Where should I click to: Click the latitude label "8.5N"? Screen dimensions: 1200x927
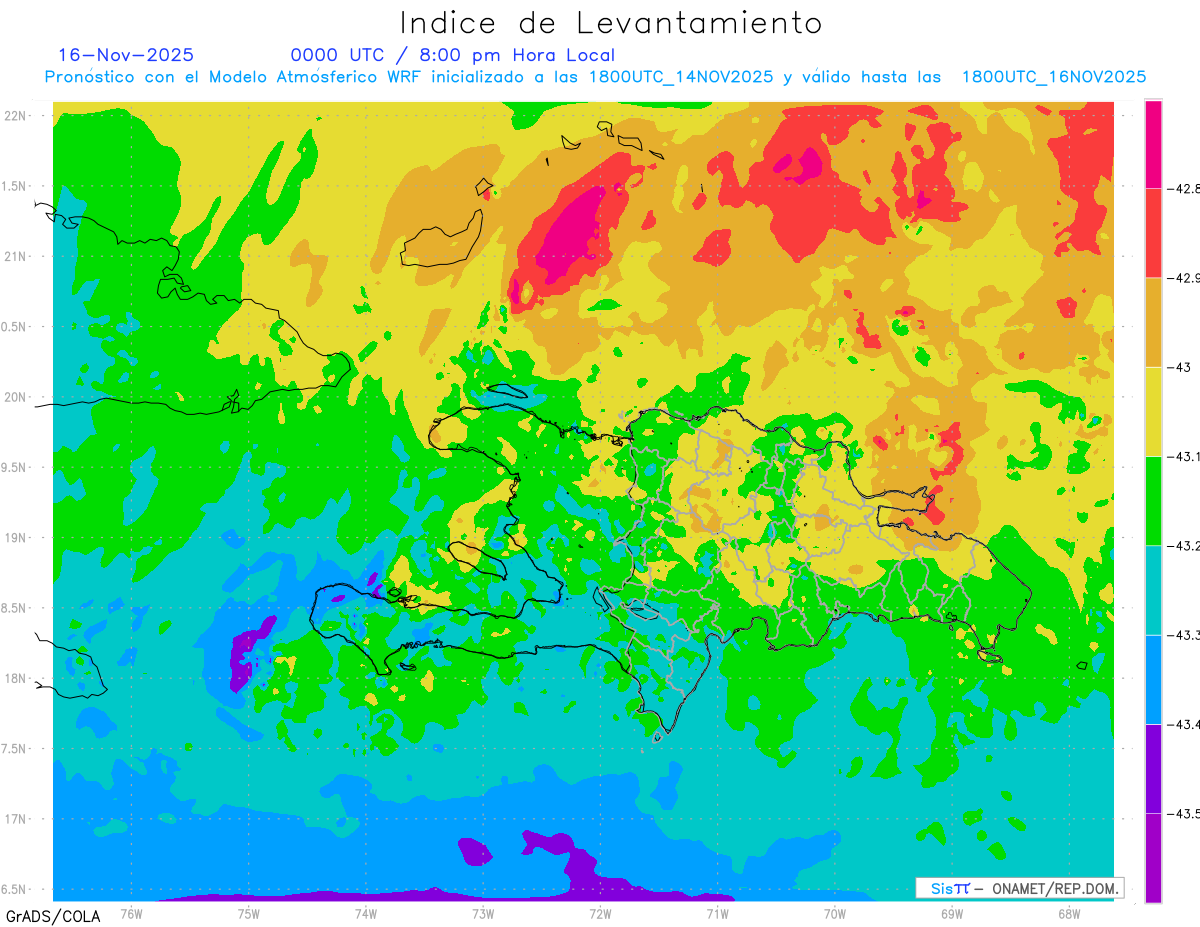click(15, 608)
